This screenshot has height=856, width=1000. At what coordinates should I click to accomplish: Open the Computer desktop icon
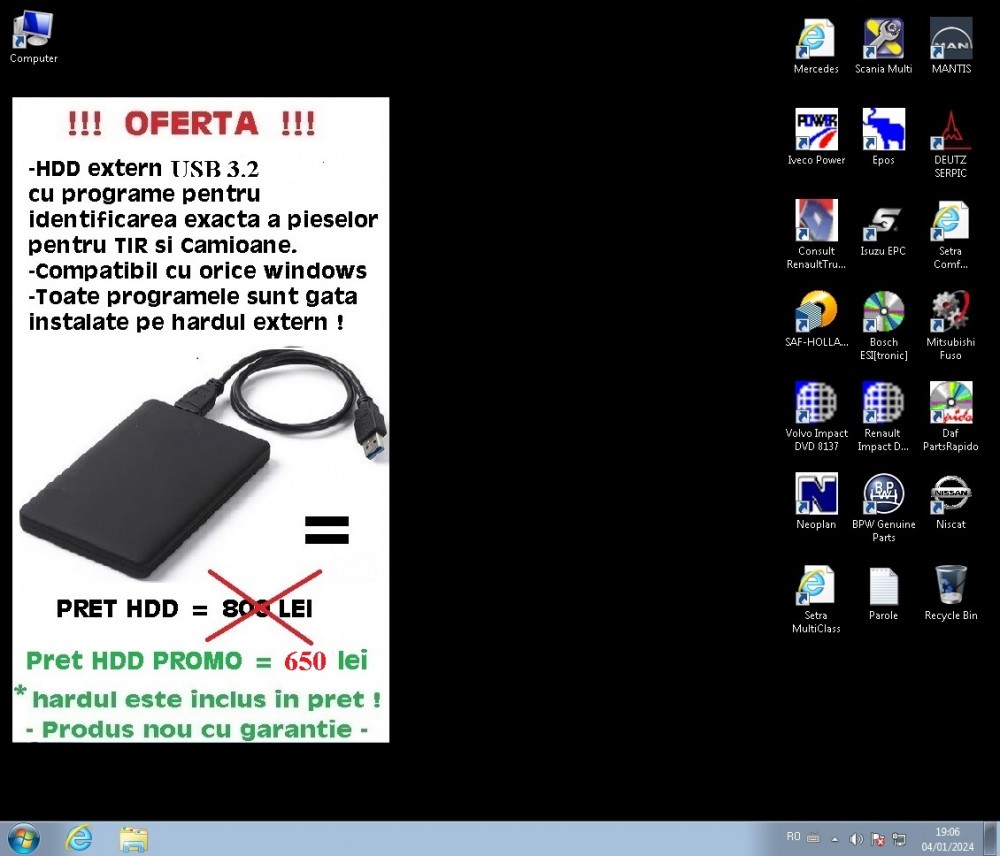click(33, 37)
